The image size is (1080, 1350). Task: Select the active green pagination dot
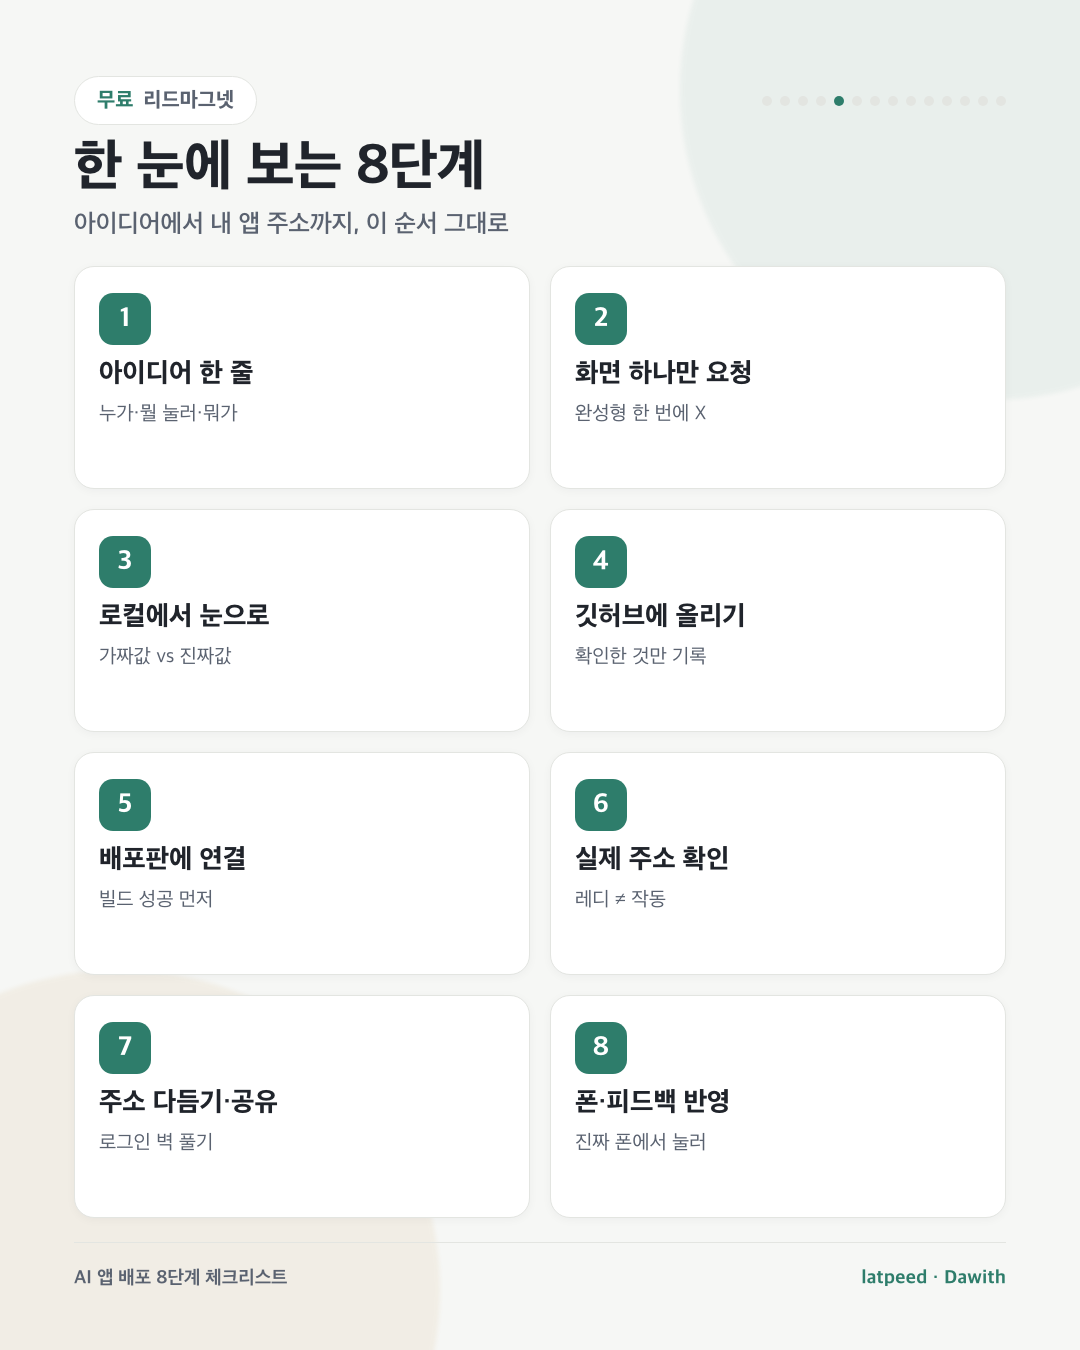[839, 101]
